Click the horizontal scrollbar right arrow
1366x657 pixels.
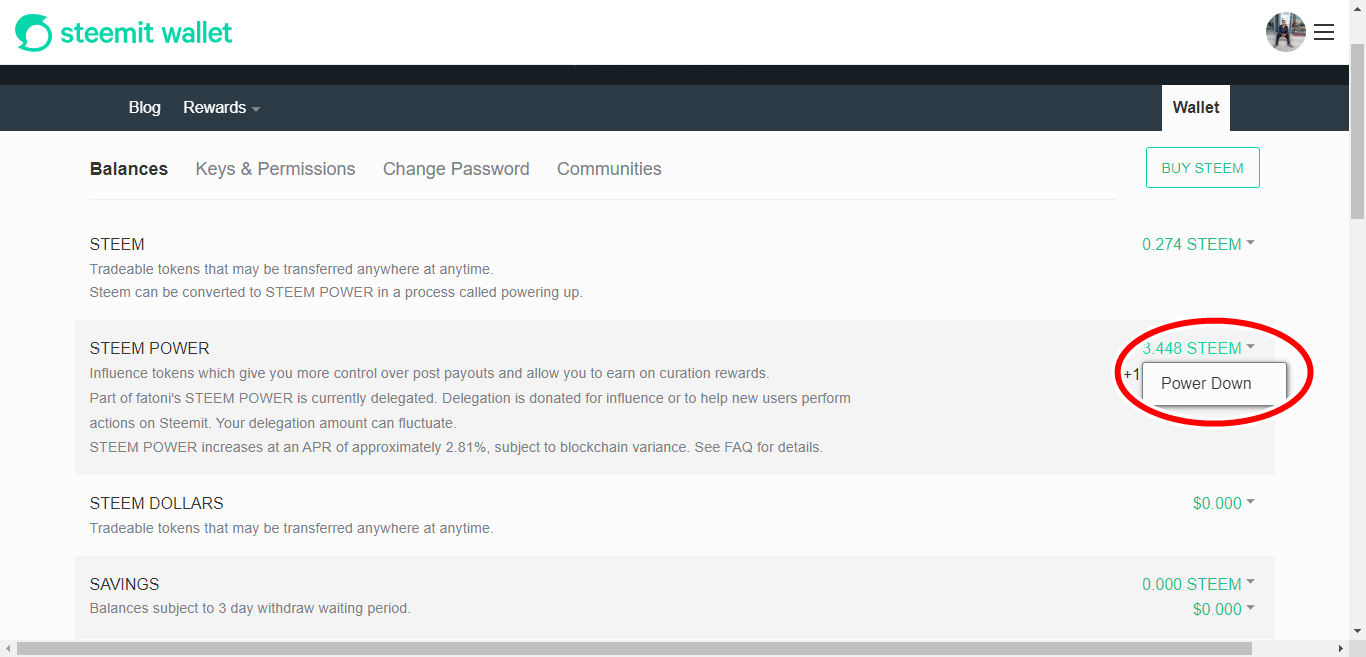[1340, 649]
